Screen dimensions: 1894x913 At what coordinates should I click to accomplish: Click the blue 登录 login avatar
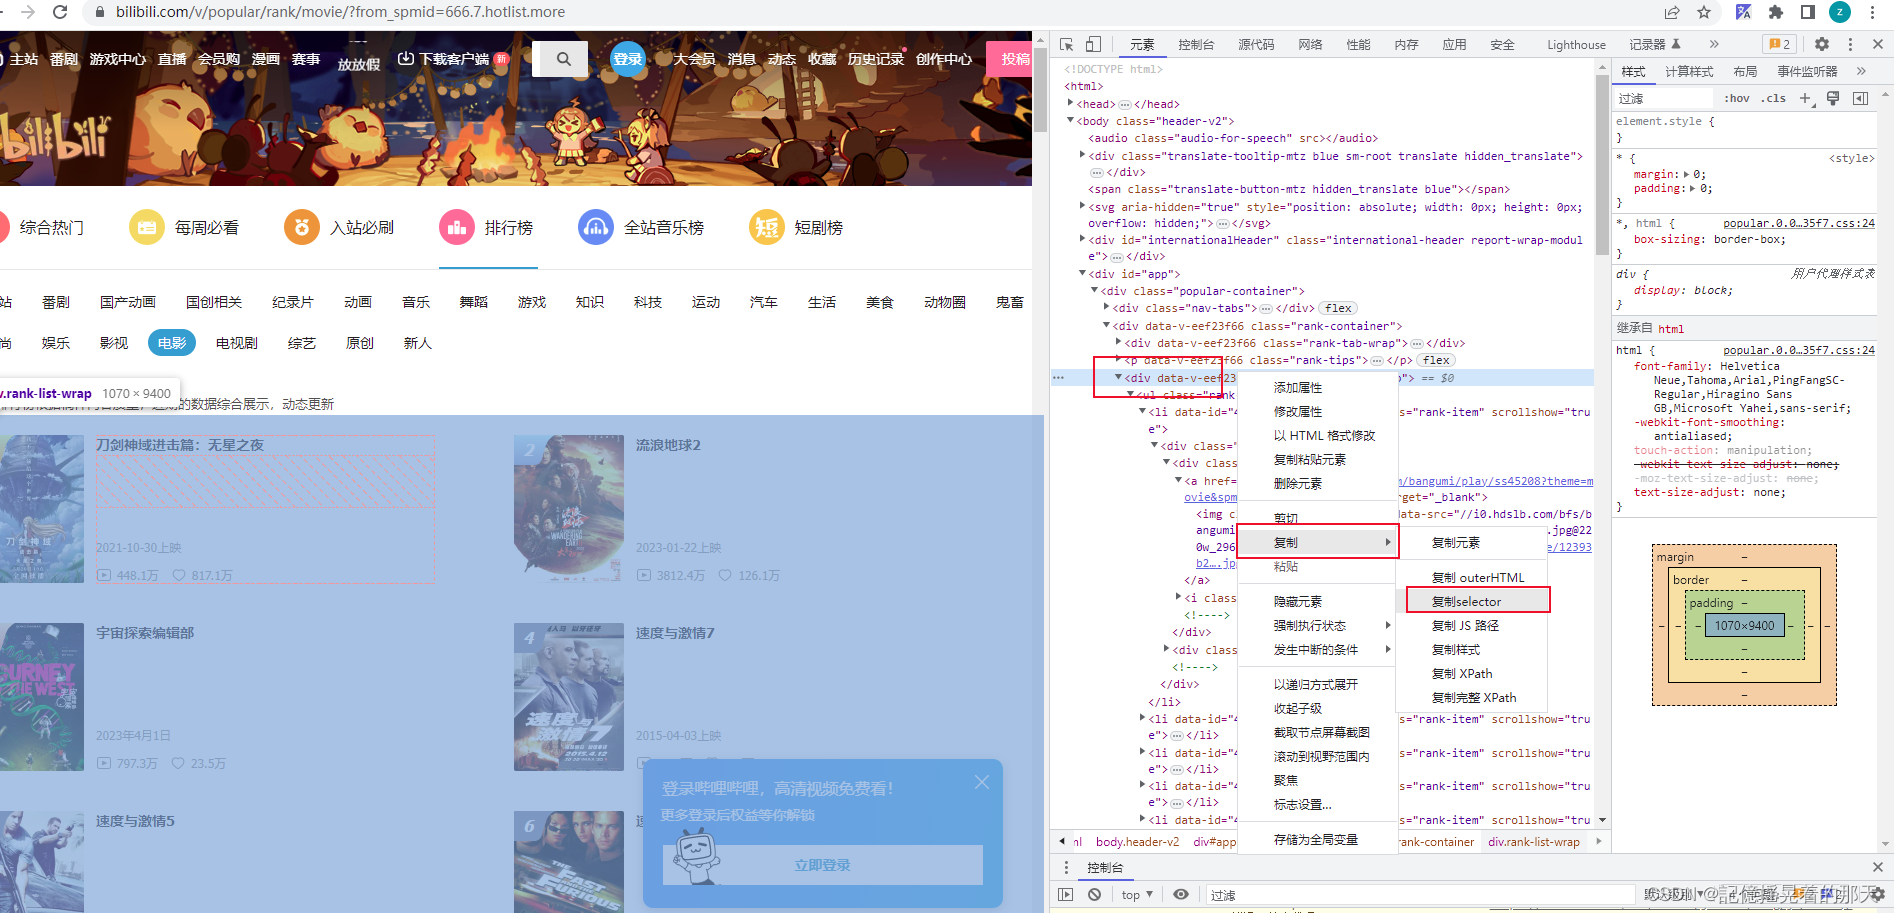(x=628, y=59)
